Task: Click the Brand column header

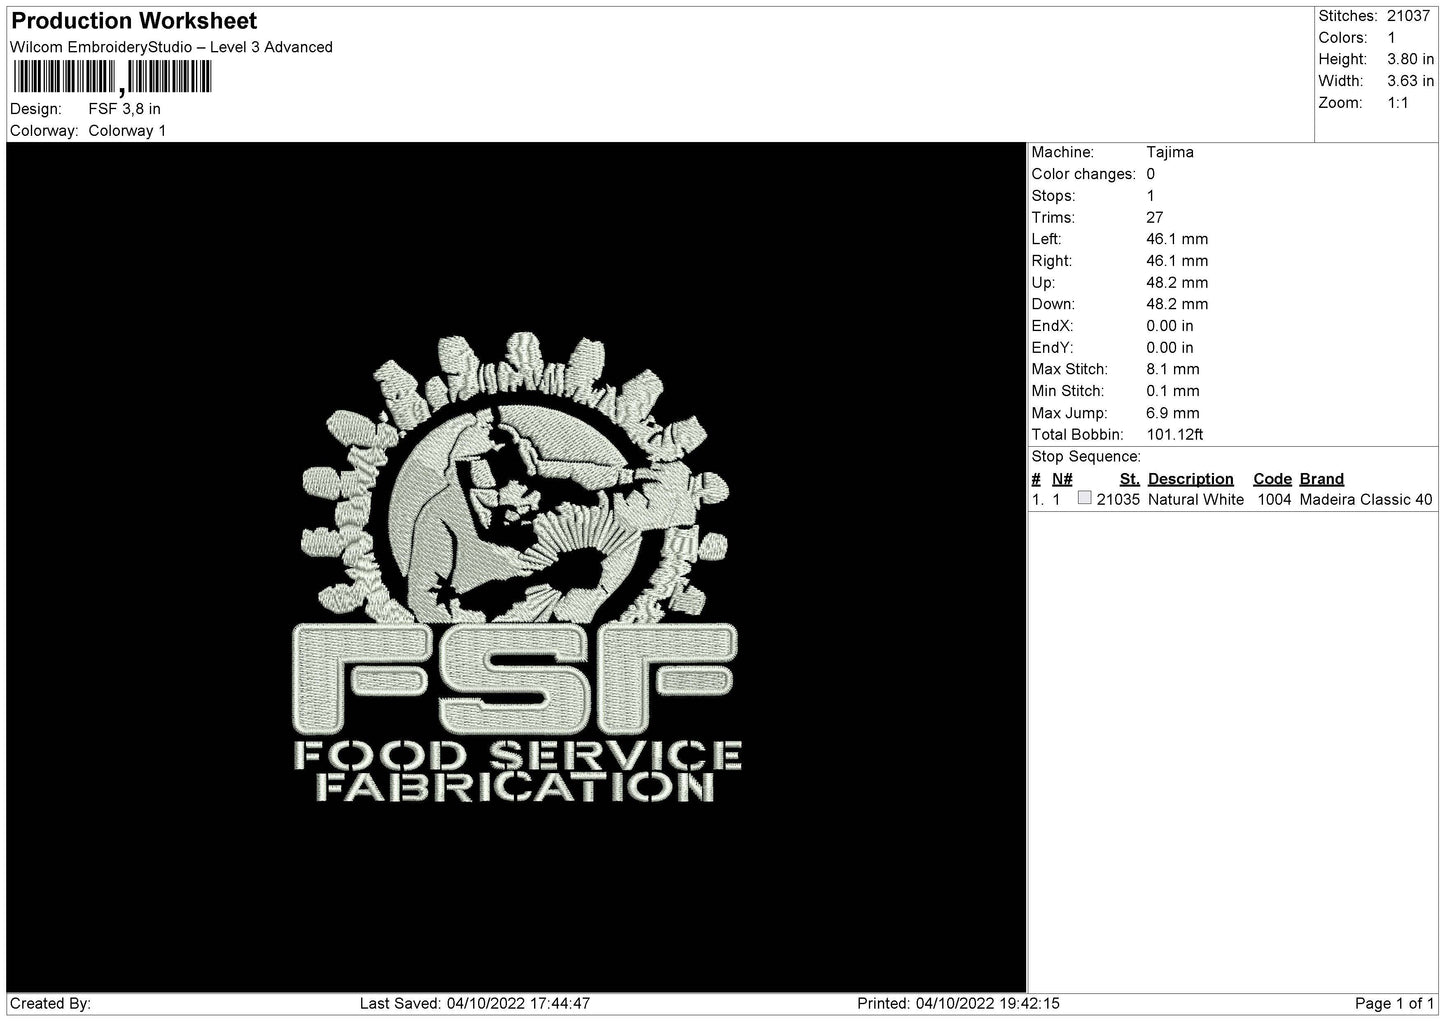Action: 1322,479
